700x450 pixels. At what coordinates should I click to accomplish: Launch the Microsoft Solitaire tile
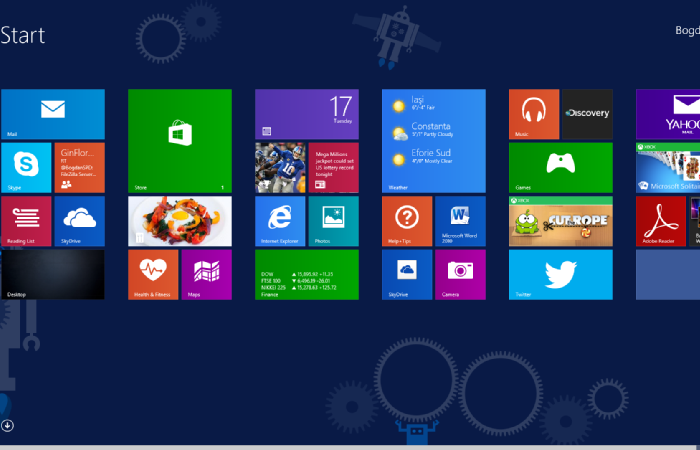point(668,168)
